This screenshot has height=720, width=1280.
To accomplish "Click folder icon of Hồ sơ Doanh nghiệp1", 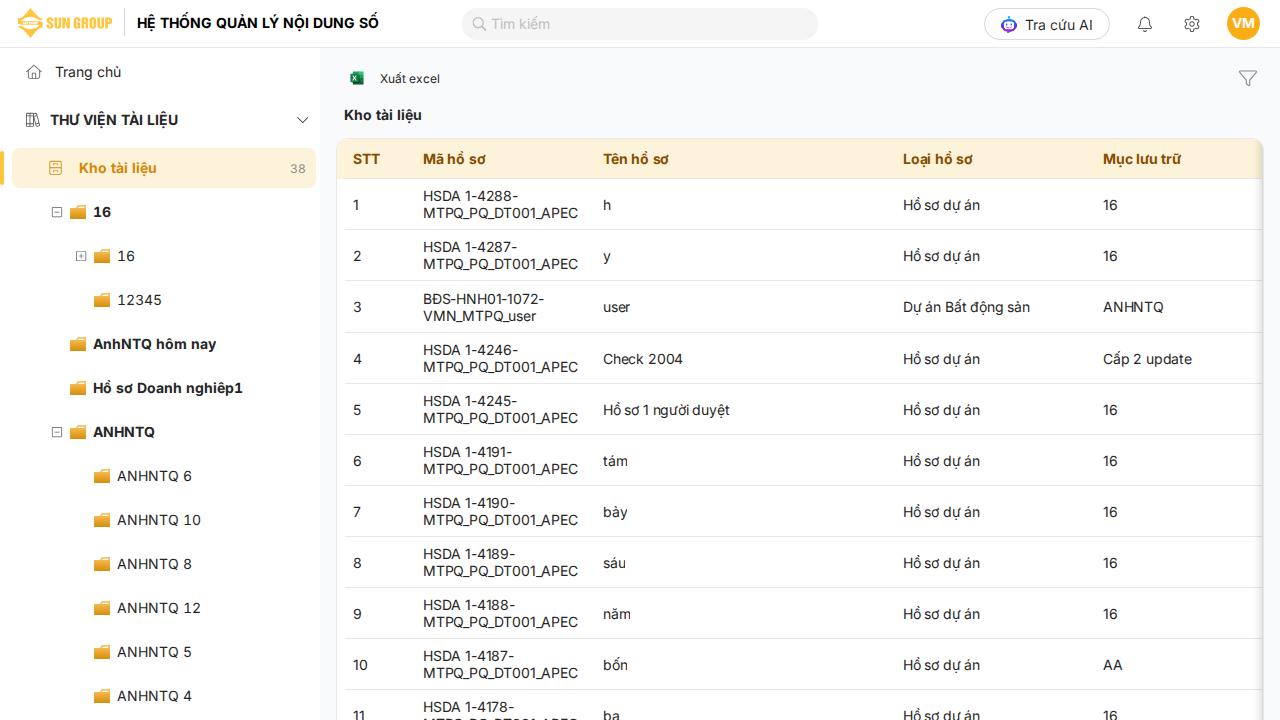I will [78, 388].
